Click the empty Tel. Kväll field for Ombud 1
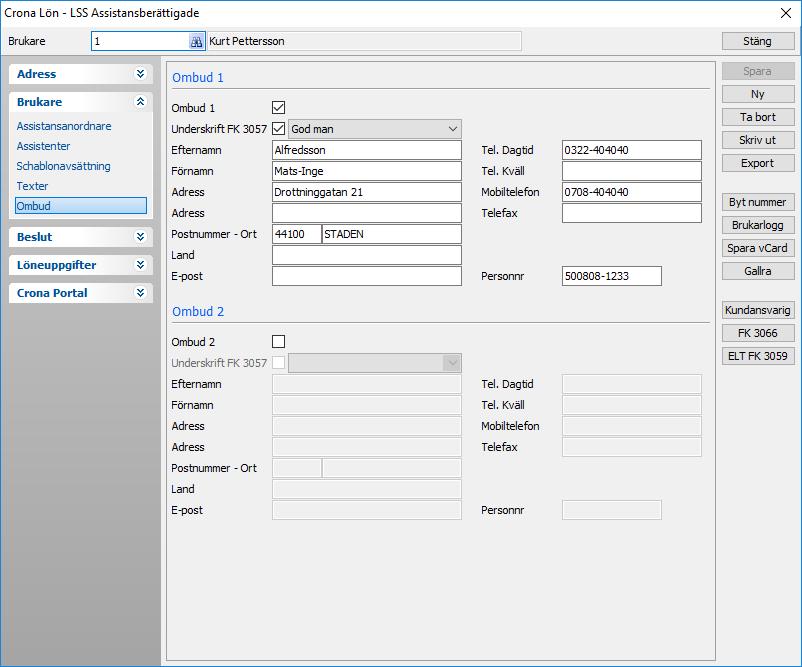802x667 pixels. [x=632, y=171]
